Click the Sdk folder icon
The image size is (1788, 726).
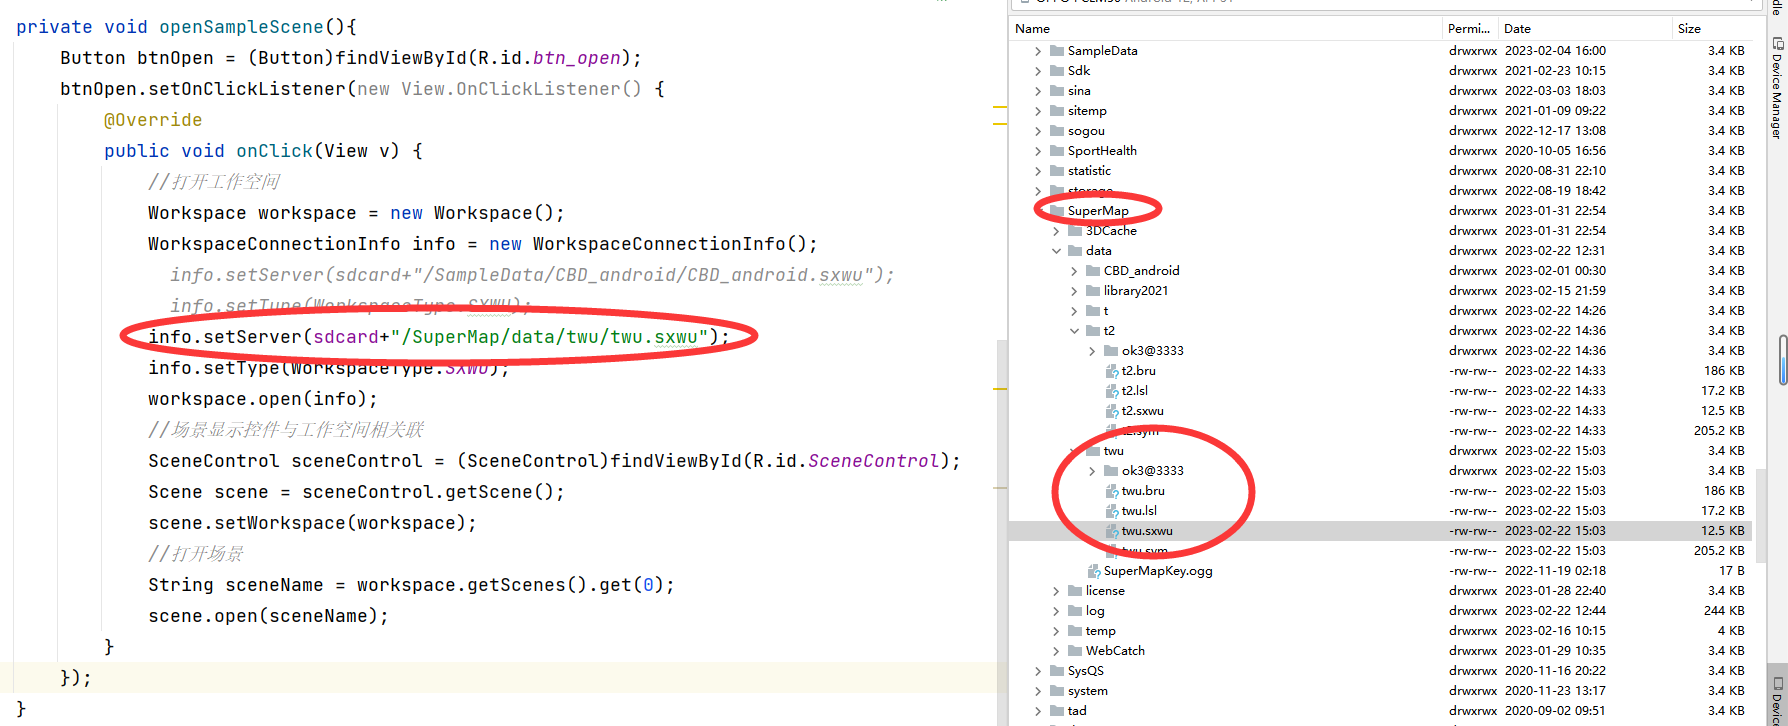[1057, 70]
